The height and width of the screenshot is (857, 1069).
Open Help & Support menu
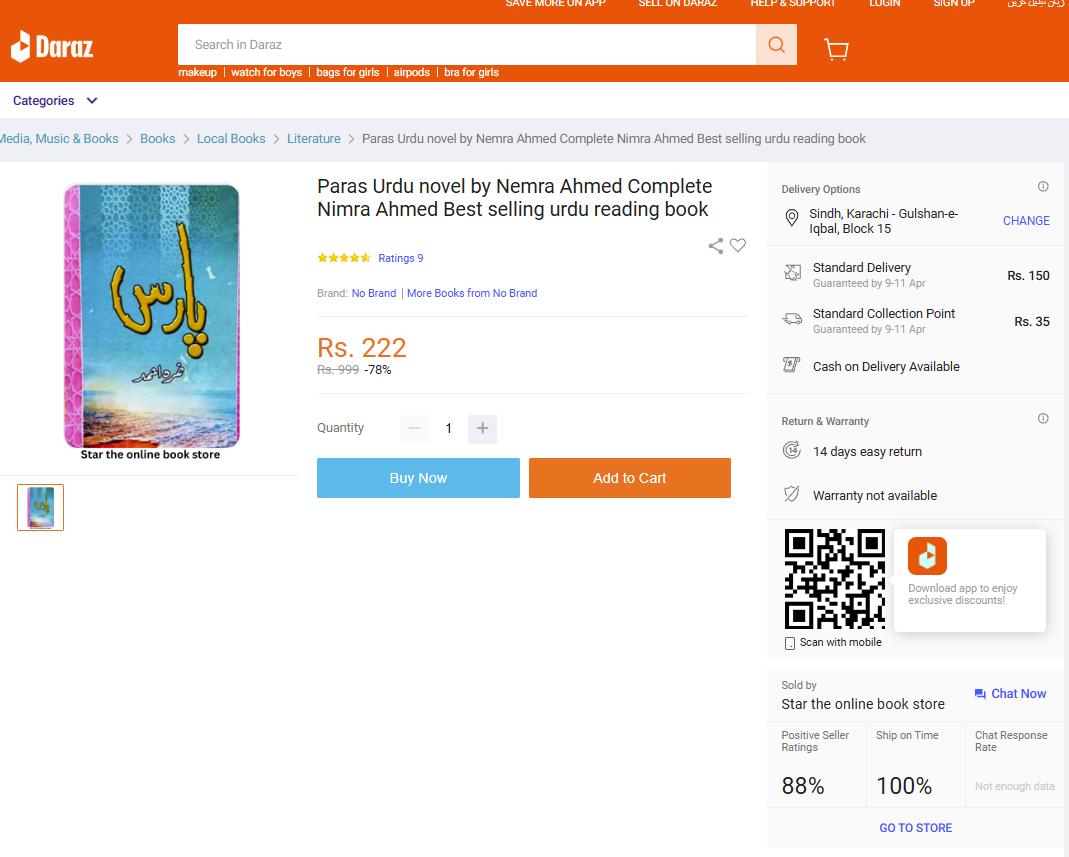click(793, 3)
